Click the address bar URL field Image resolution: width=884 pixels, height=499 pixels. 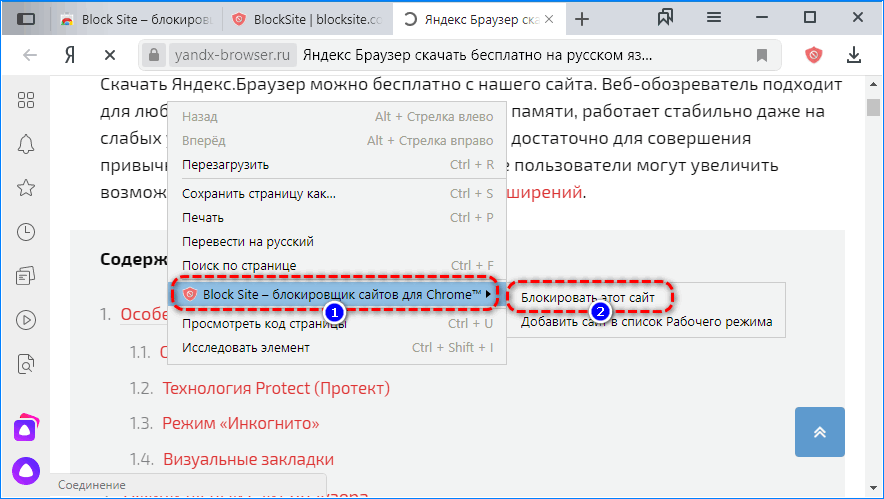450,55
